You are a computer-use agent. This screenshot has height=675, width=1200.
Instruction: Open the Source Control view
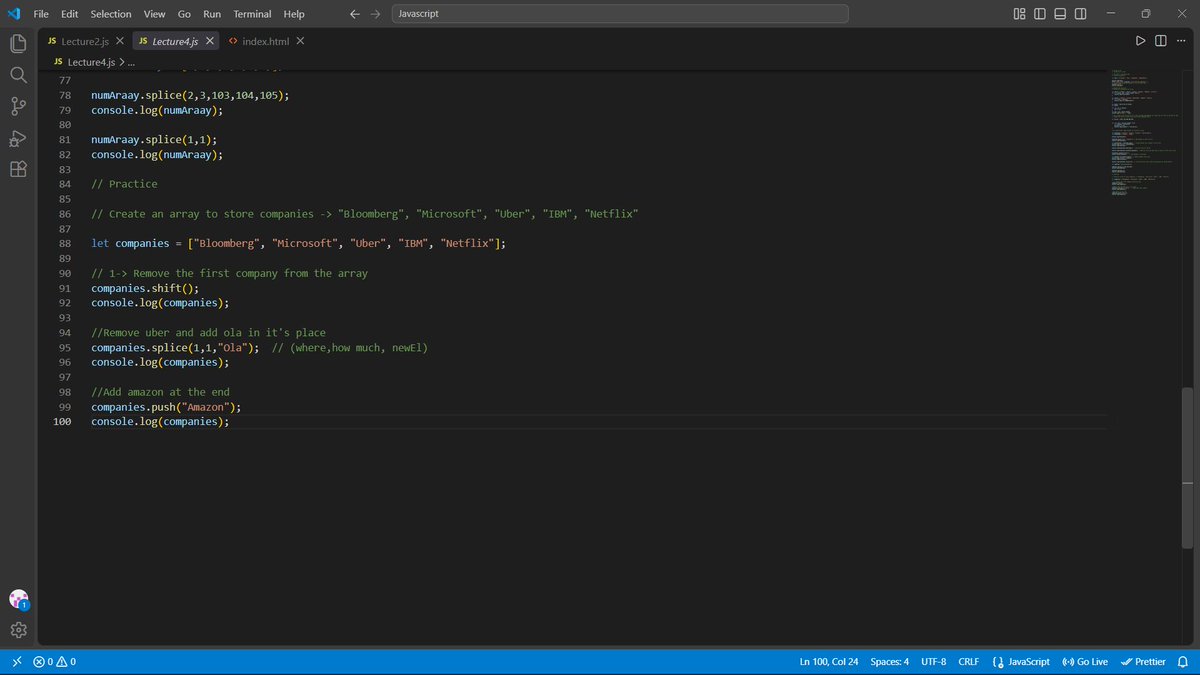[x=18, y=106]
